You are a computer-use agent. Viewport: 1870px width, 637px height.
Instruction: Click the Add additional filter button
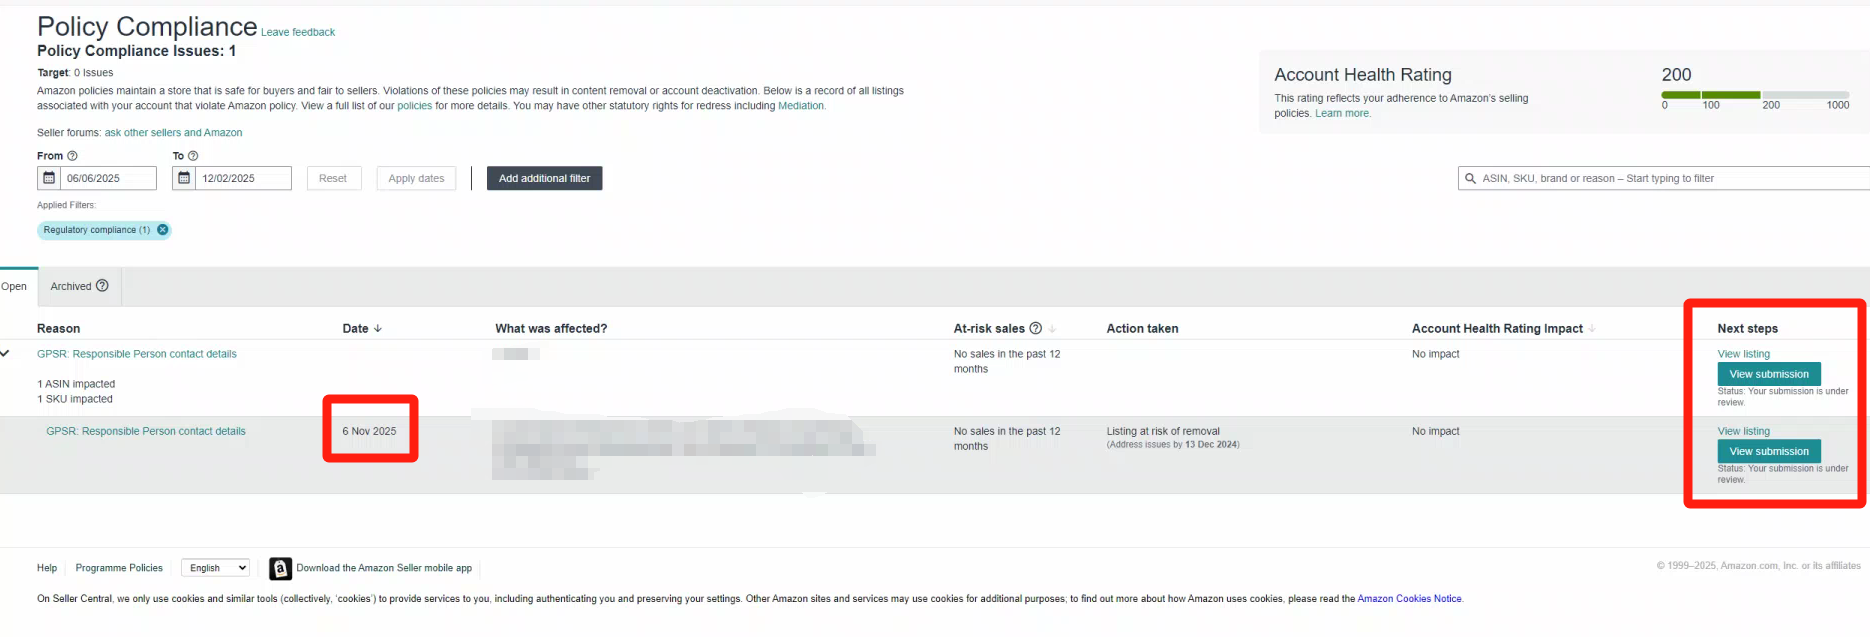544,178
